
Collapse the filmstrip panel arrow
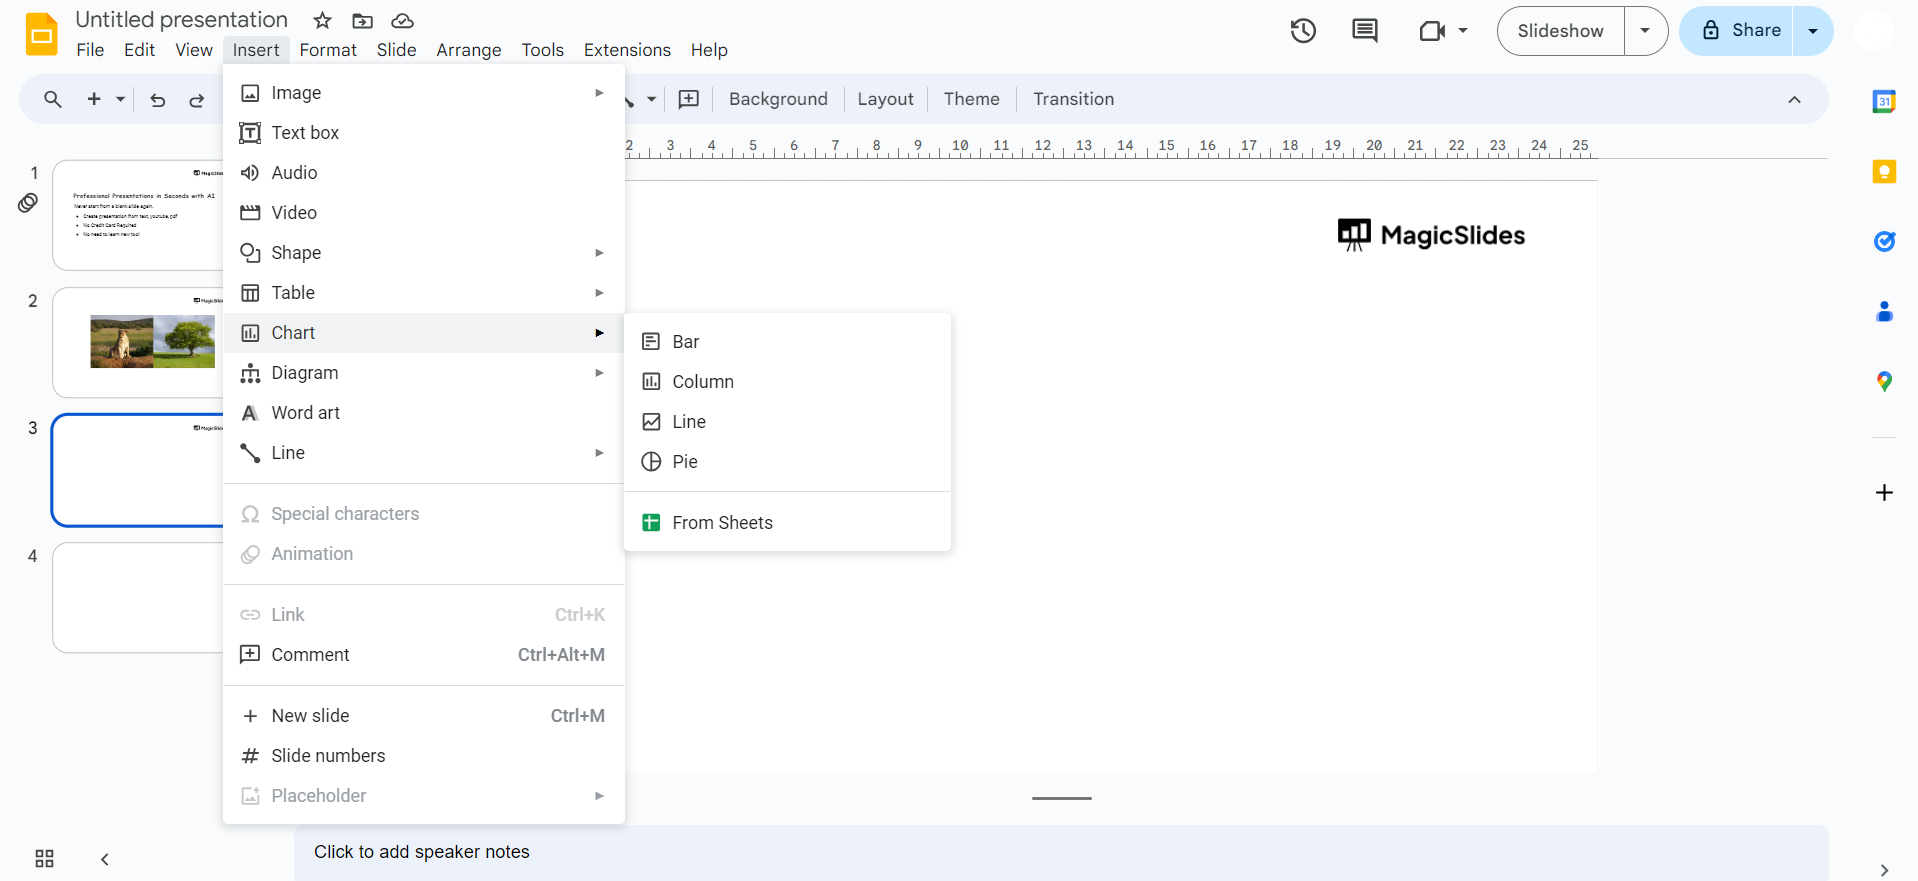pyautogui.click(x=105, y=859)
